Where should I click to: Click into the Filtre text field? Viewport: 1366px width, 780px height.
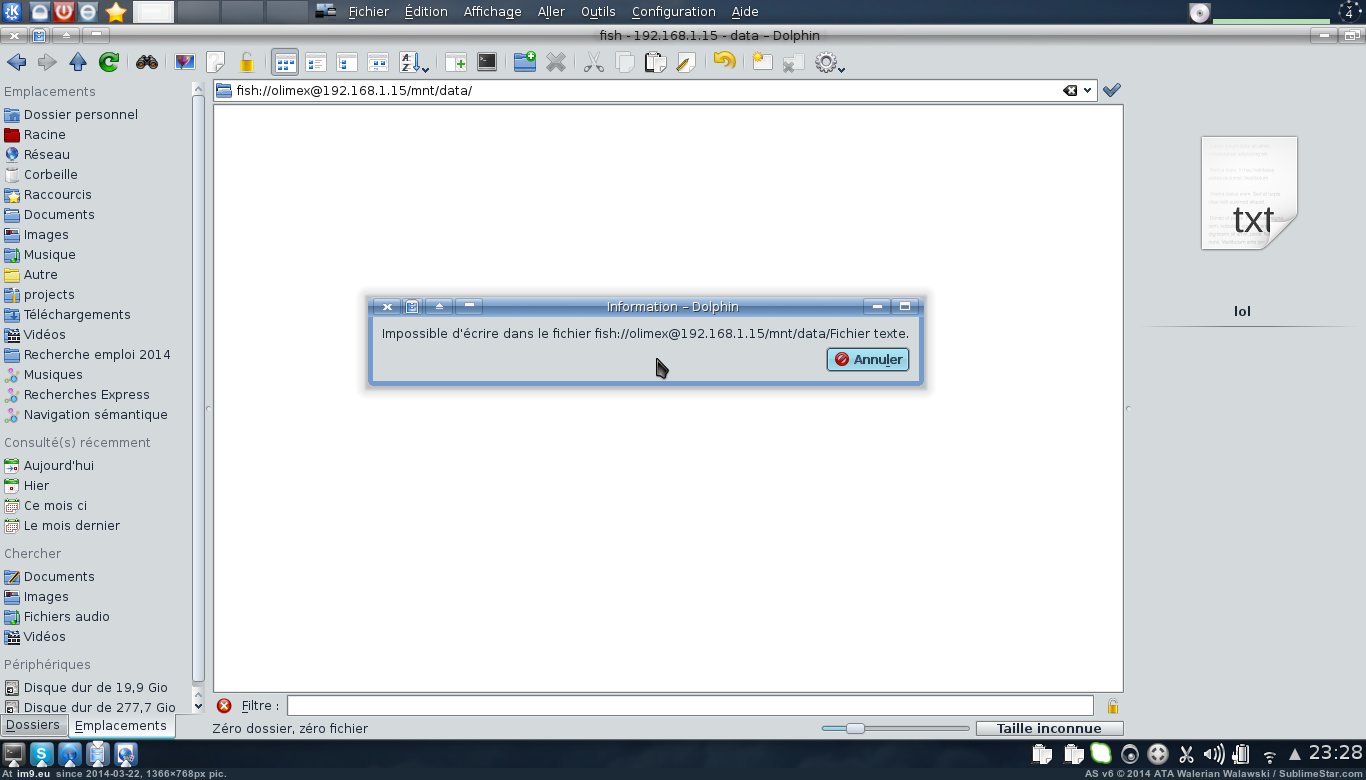[690, 706]
